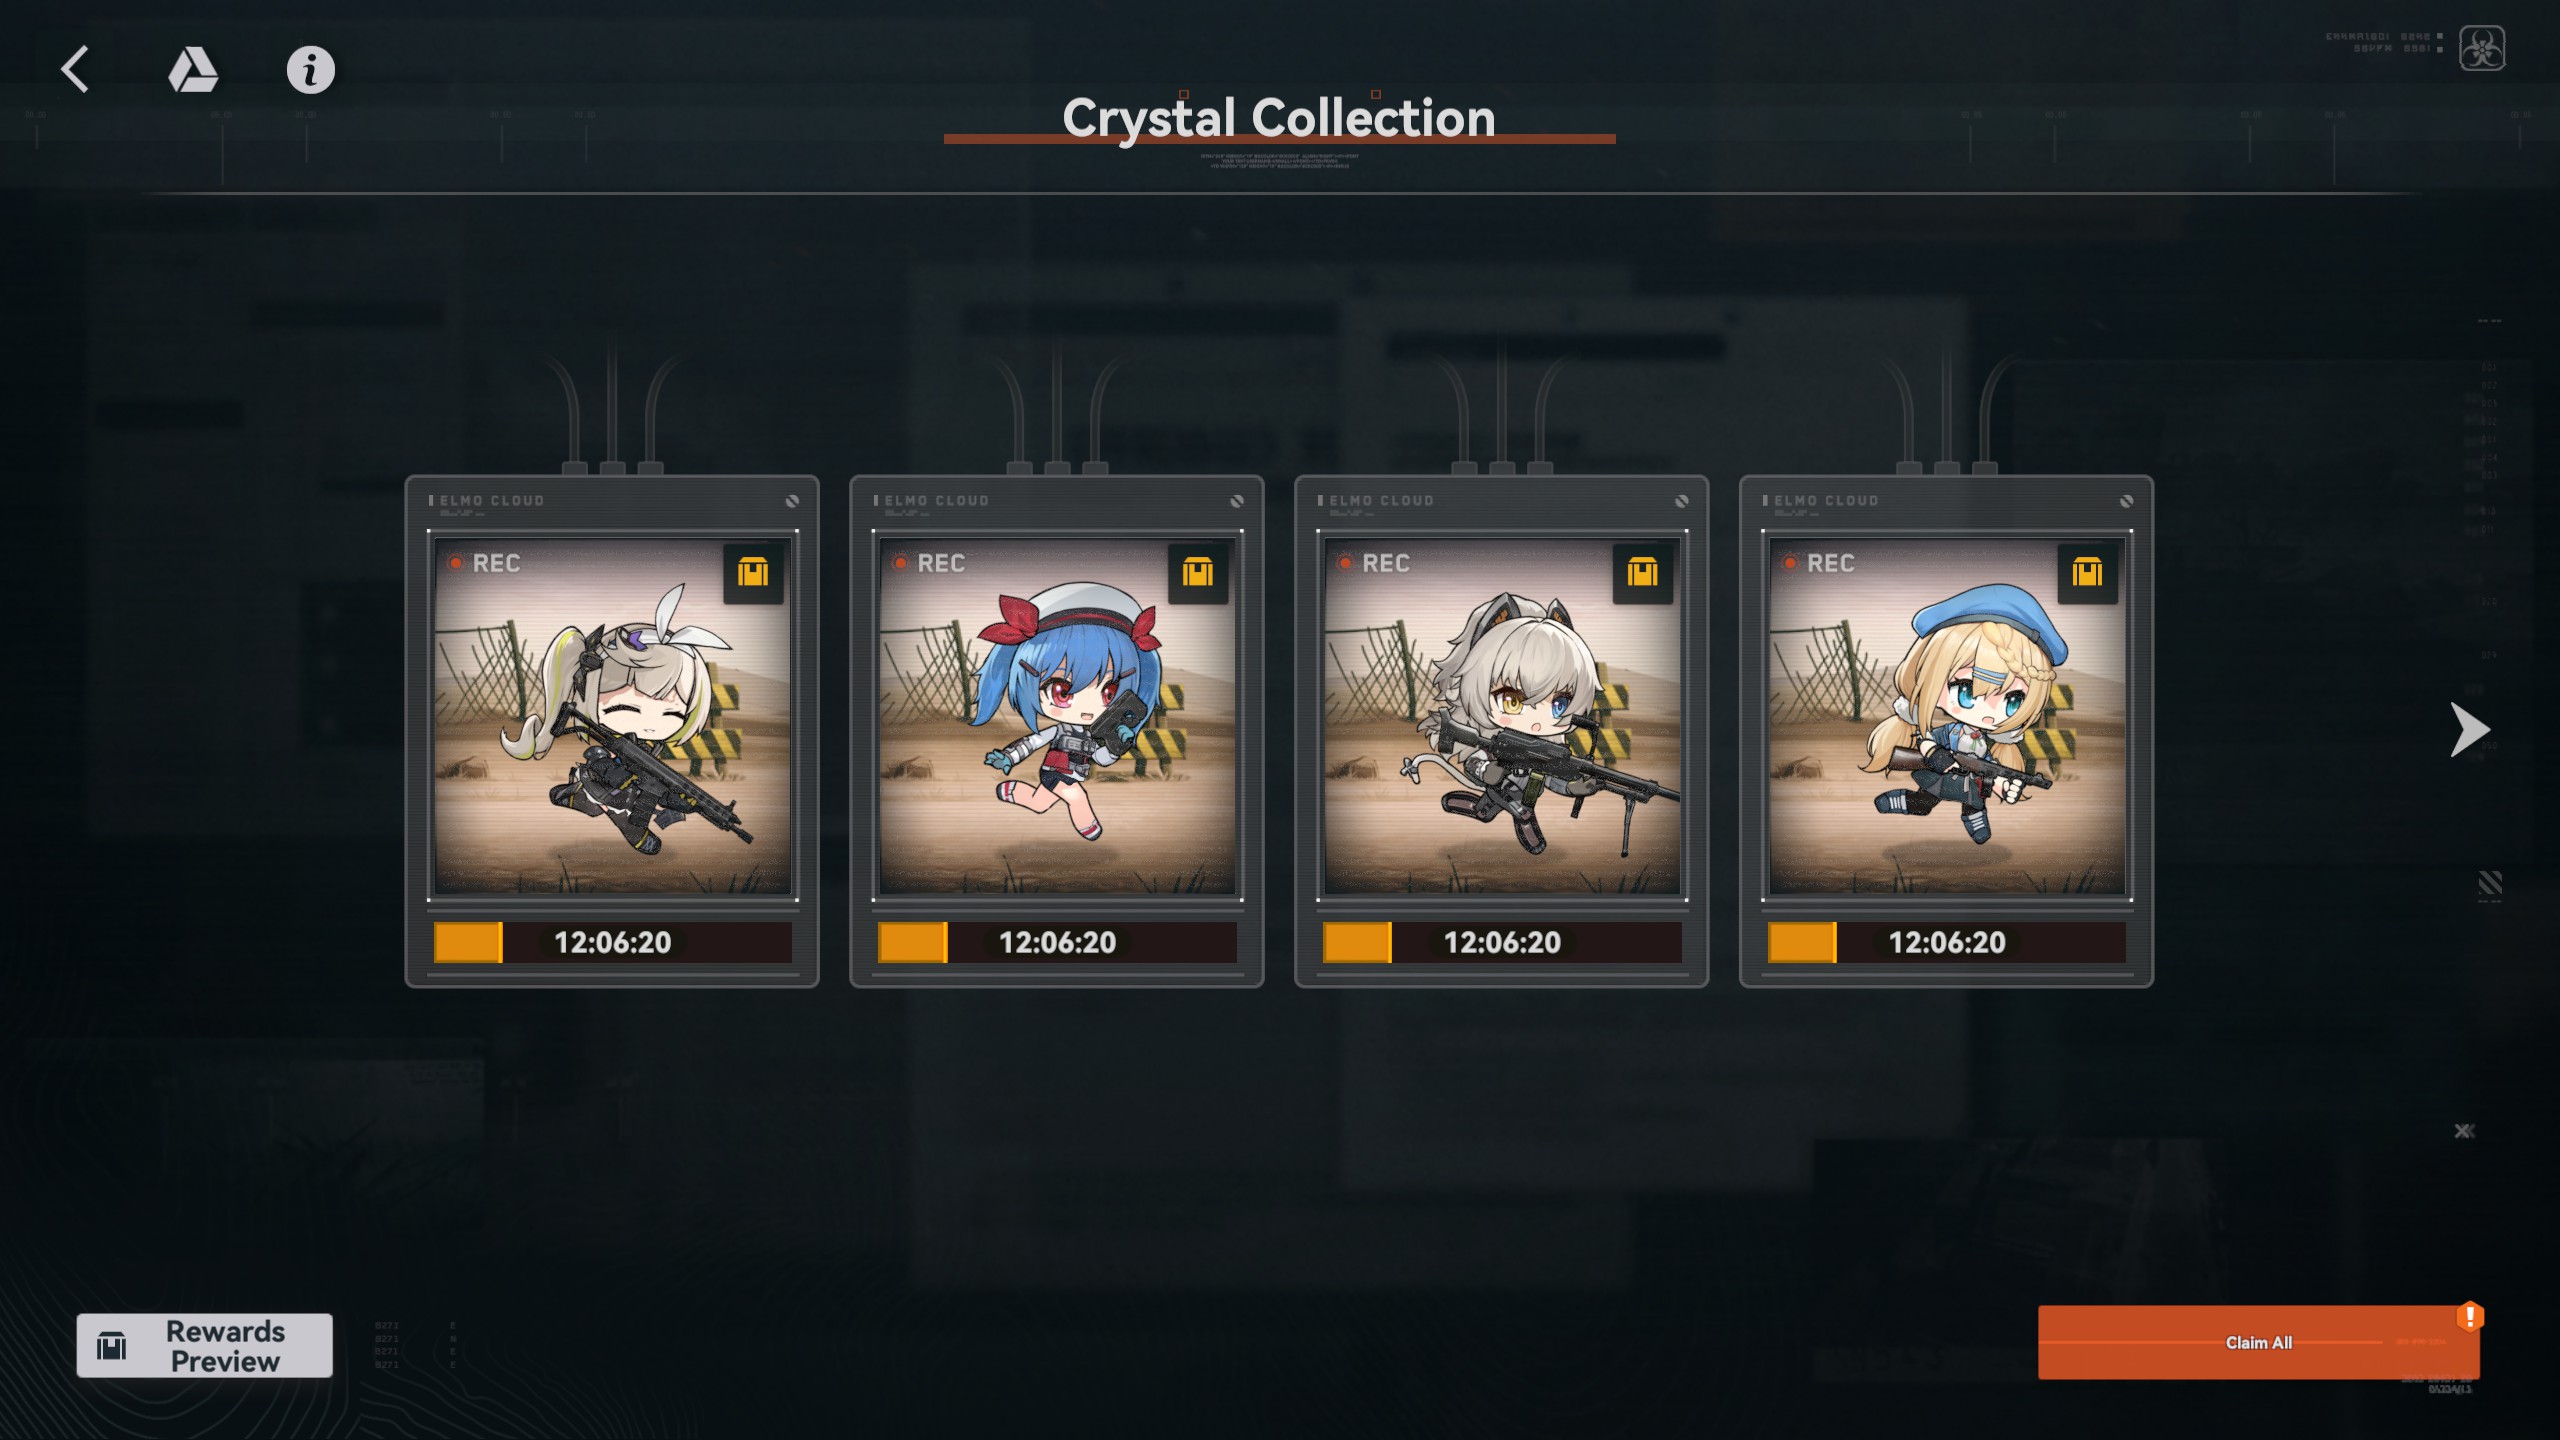Open the info icon
The image size is (2560, 1440).
click(311, 70)
